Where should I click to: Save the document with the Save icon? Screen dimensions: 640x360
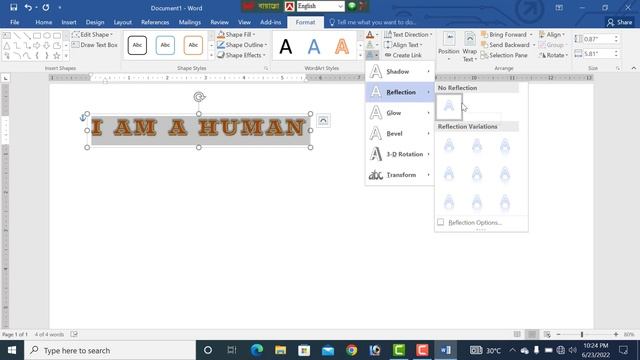point(13,7)
